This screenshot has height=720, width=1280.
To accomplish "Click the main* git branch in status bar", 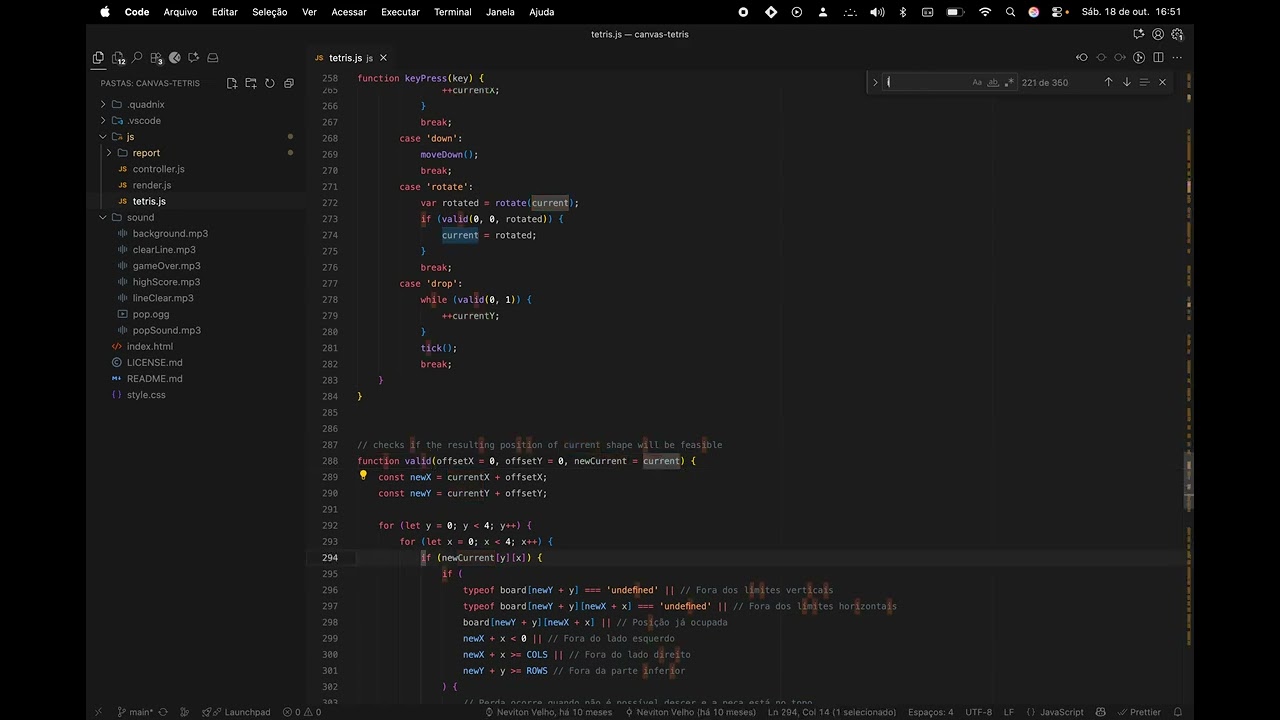I will (135, 712).
